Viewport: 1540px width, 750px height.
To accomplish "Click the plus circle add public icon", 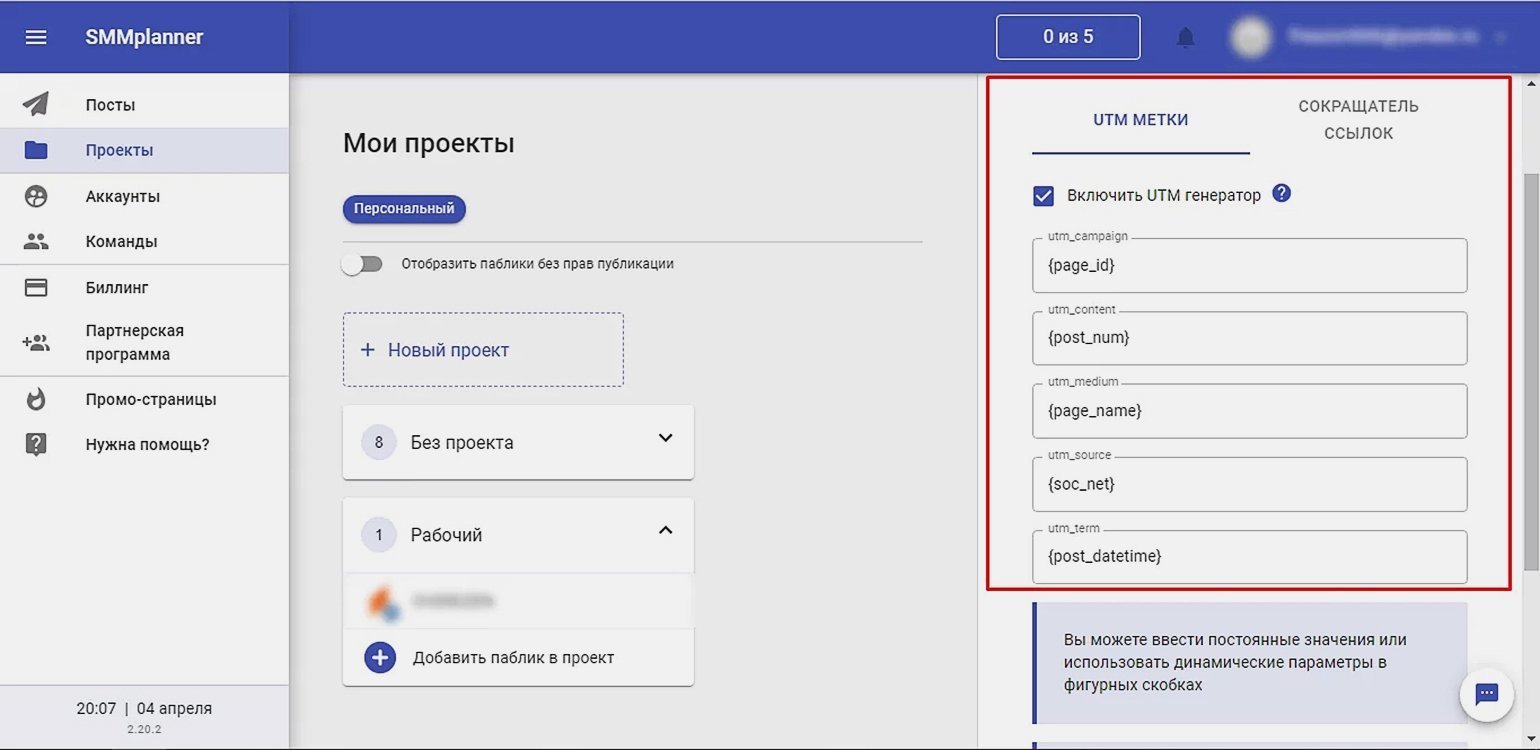I will point(380,658).
